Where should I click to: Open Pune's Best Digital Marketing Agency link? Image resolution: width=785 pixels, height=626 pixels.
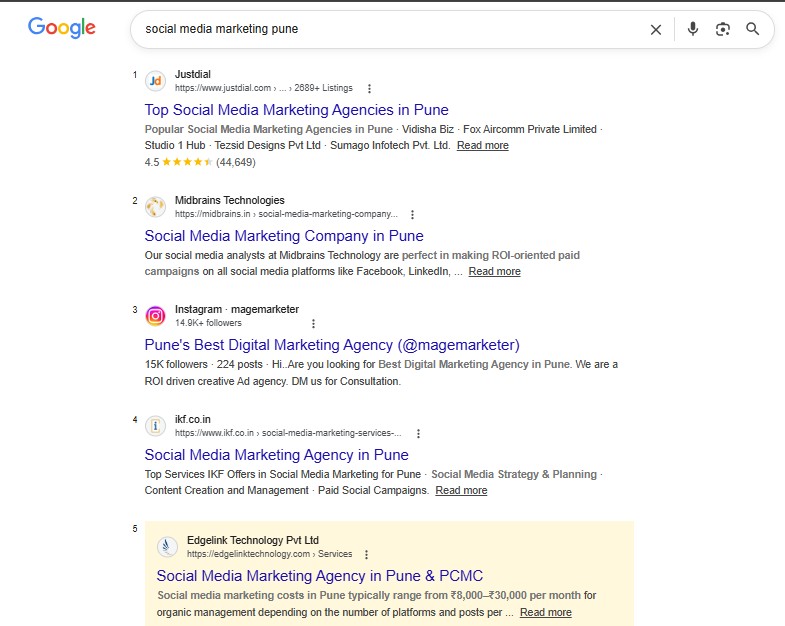point(332,345)
